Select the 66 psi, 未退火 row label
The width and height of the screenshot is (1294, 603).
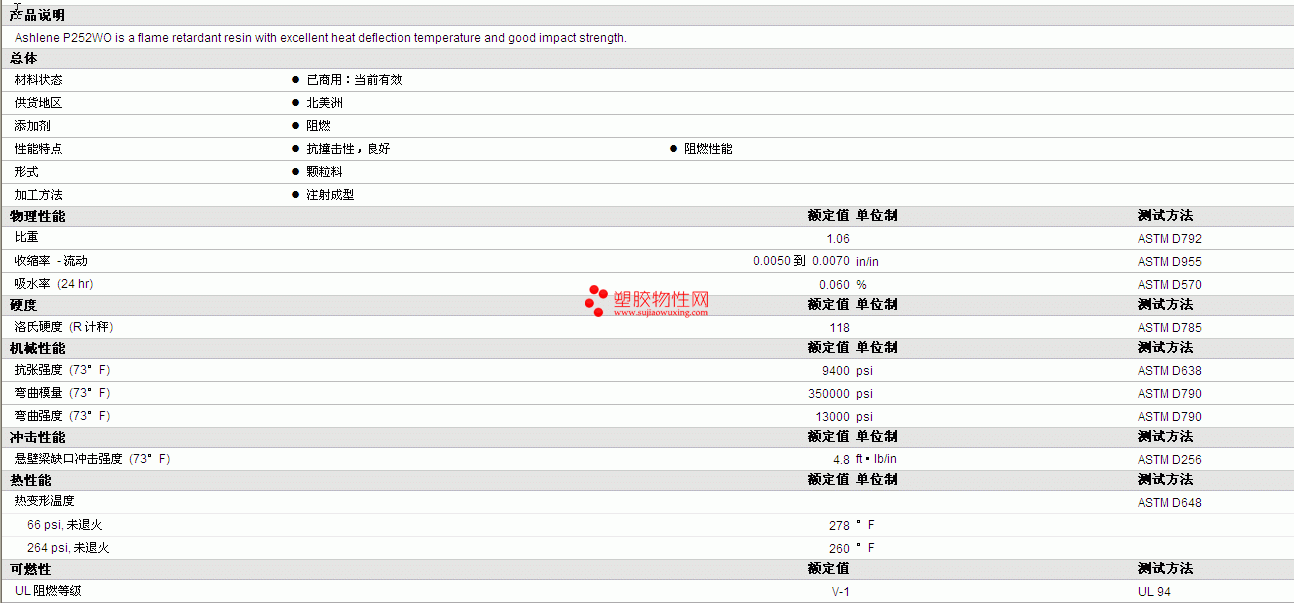pyautogui.click(x=65, y=525)
